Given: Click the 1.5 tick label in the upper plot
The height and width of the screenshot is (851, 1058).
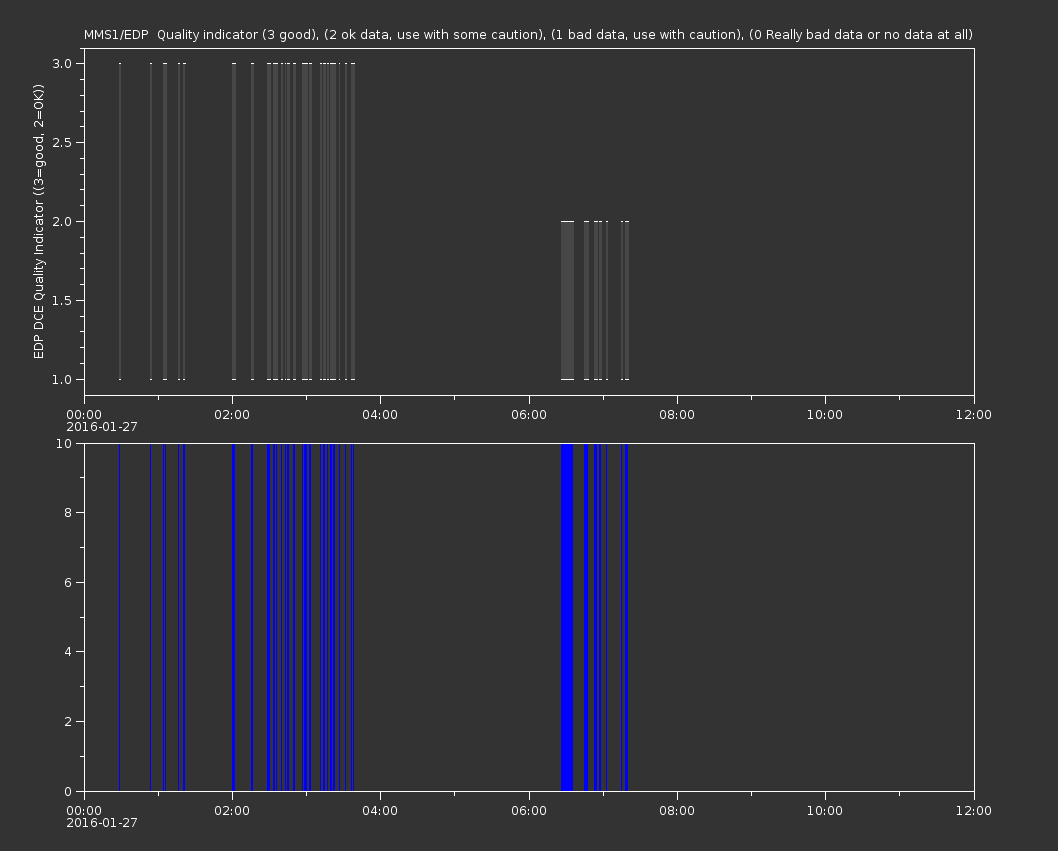Looking at the screenshot, I should (62, 300).
